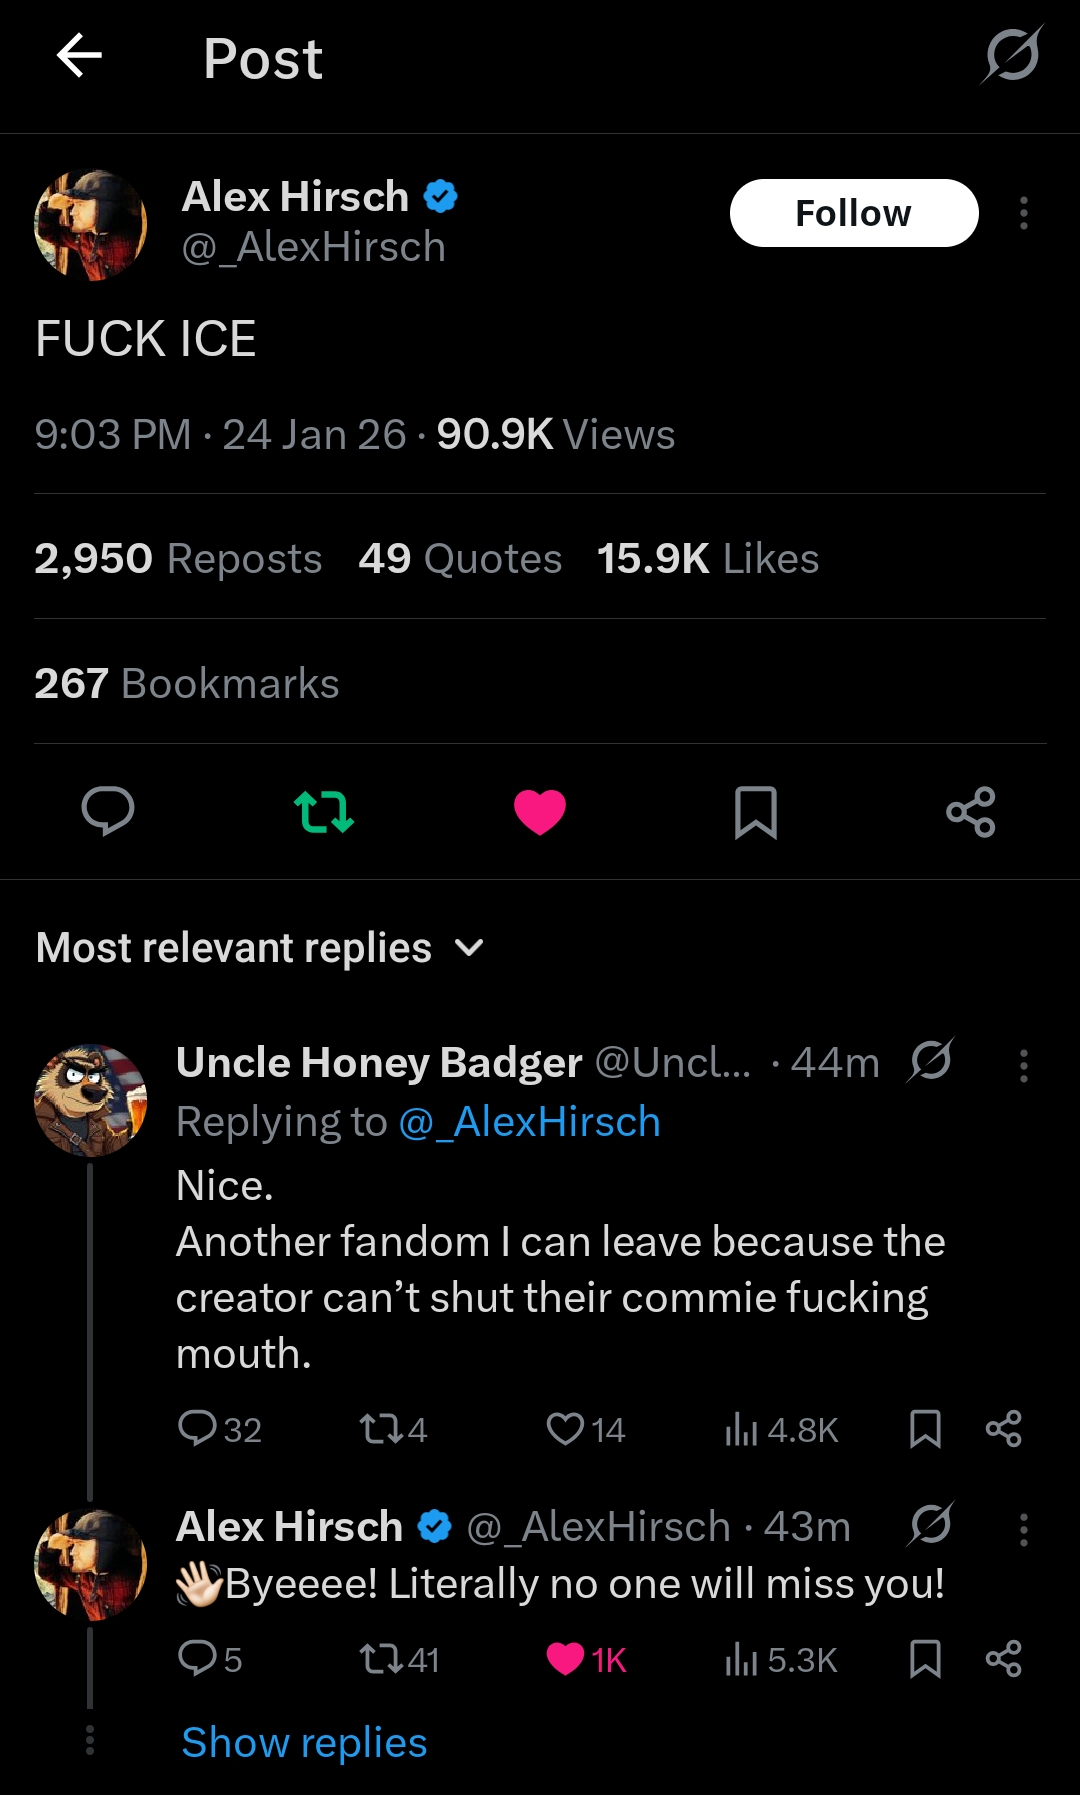Image resolution: width=1080 pixels, height=1795 pixels.
Task: Open more options for Alex Hirsch's post
Action: pyautogui.click(x=1023, y=213)
